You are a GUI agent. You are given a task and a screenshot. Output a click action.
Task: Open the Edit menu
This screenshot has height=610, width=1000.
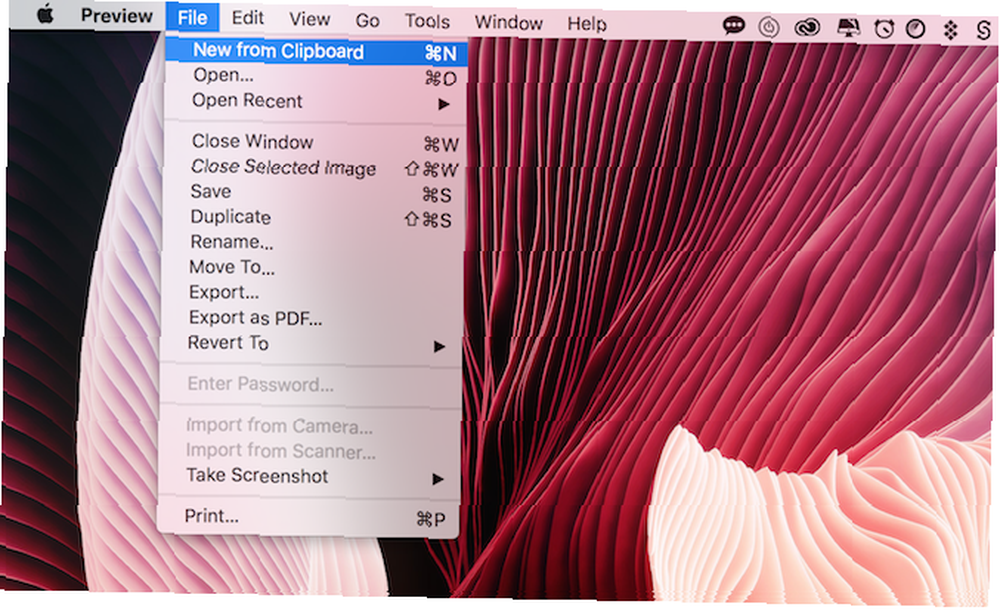[247, 18]
